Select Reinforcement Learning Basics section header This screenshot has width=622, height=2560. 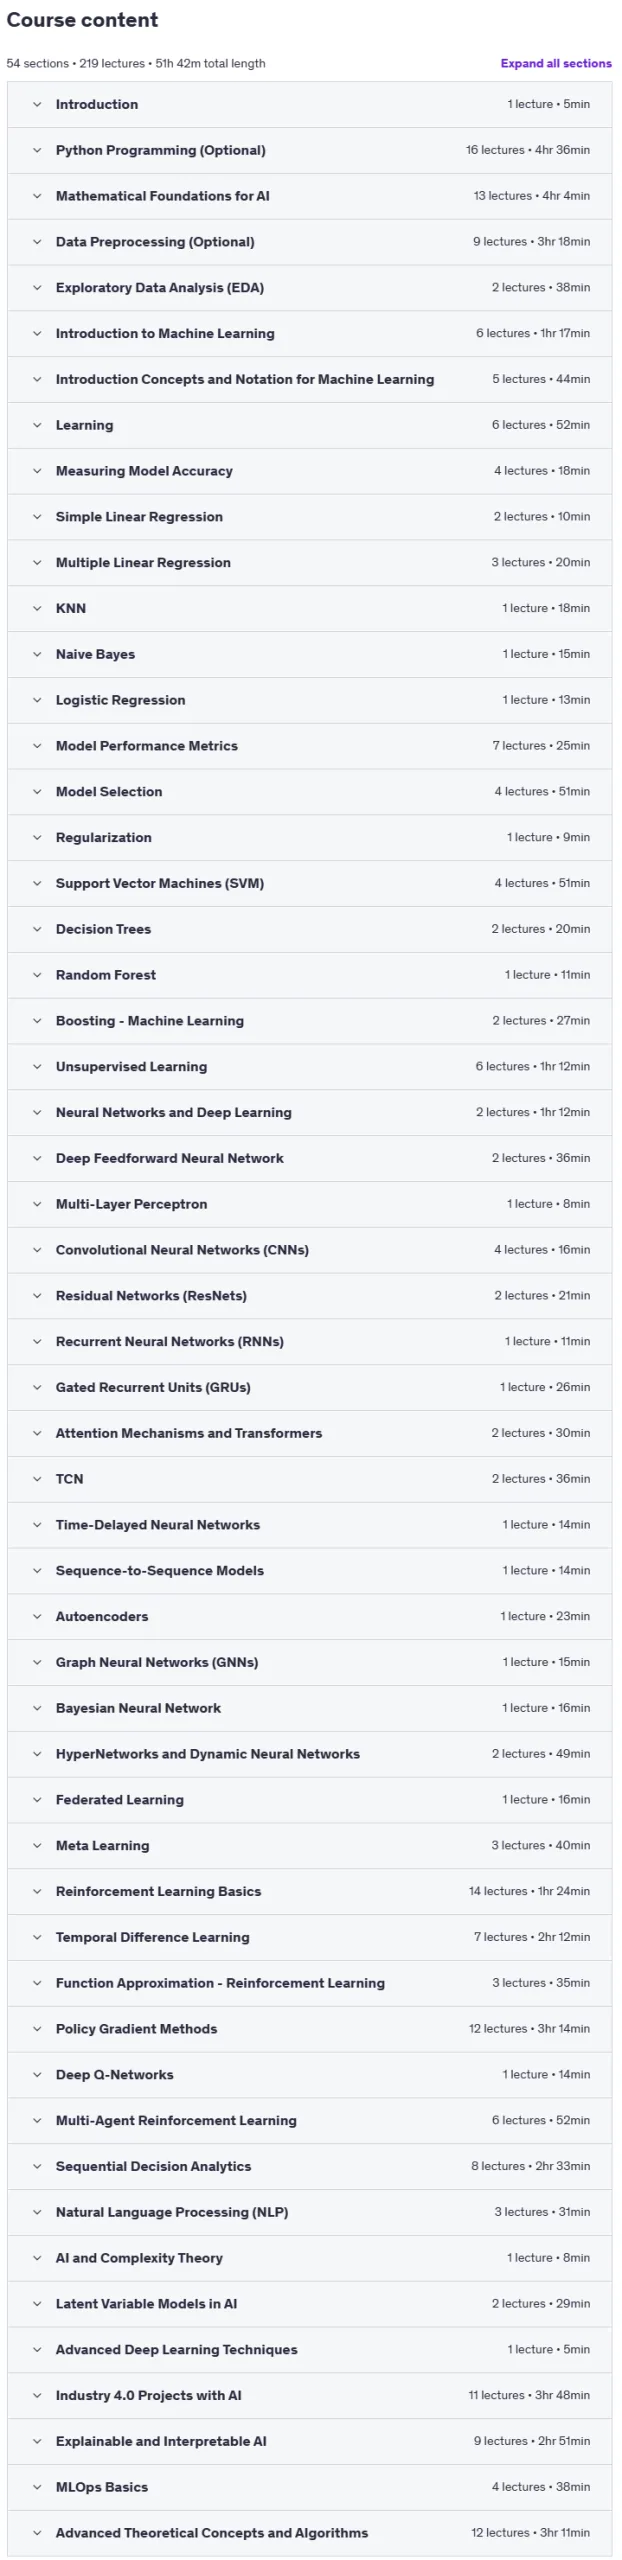point(310,1891)
